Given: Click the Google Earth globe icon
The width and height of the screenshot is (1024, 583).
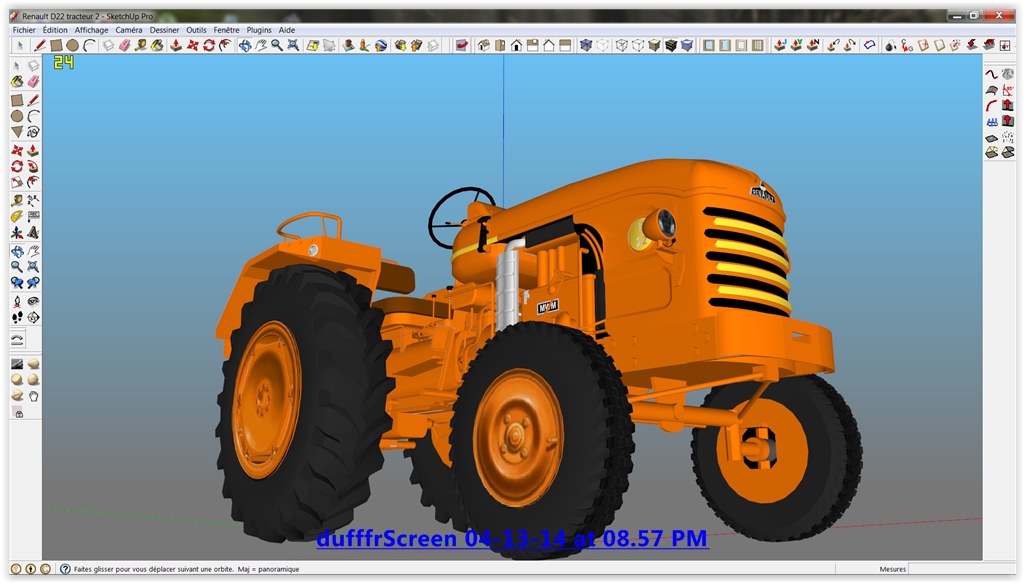Looking at the screenshot, I should pyautogui.click(x=381, y=45).
